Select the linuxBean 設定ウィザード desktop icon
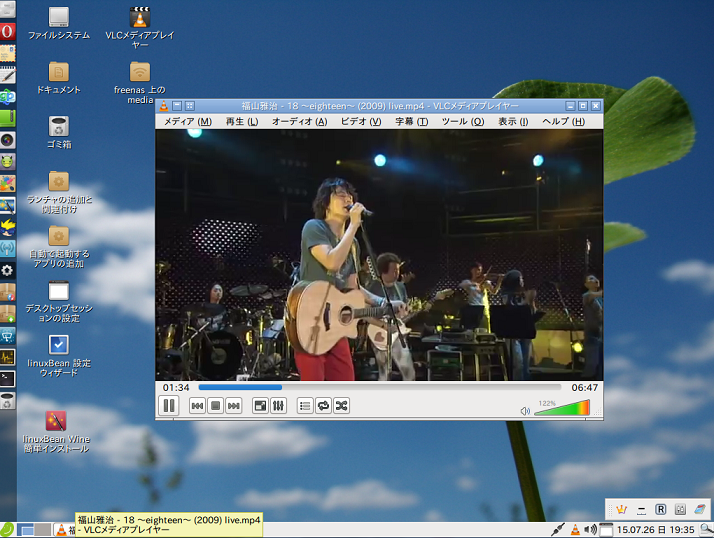The image size is (714, 538). point(59,356)
